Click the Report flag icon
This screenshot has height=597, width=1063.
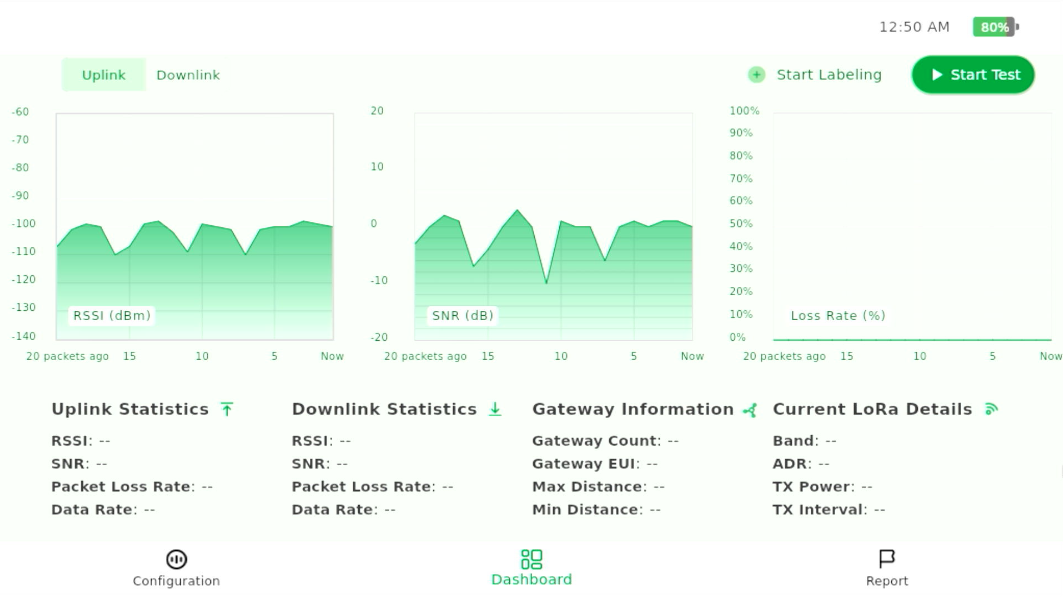pyautogui.click(x=886, y=558)
